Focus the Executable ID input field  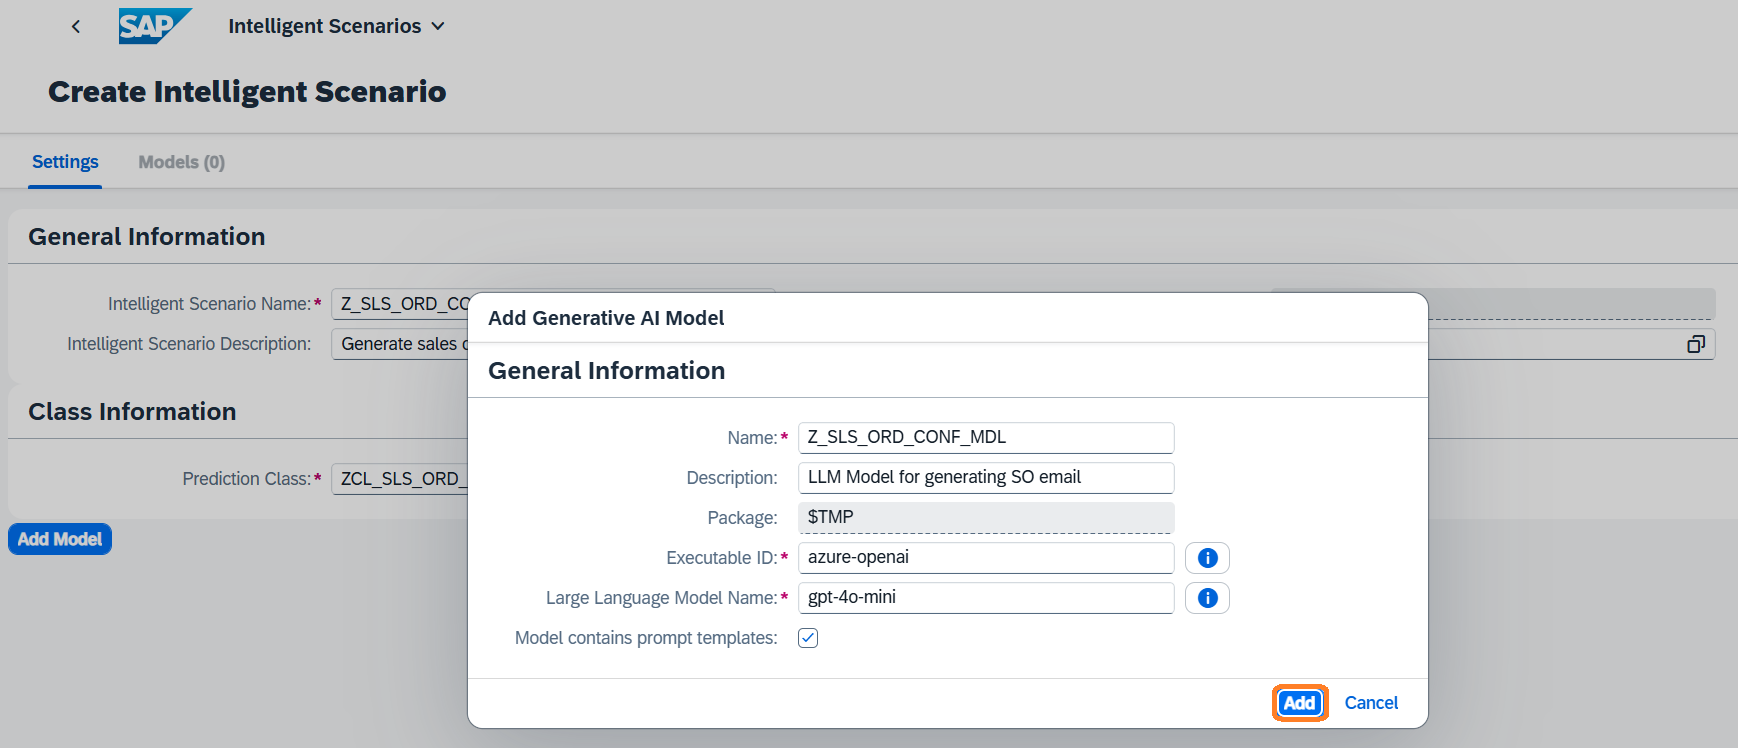pyautogui.click(x=985, y=558)
